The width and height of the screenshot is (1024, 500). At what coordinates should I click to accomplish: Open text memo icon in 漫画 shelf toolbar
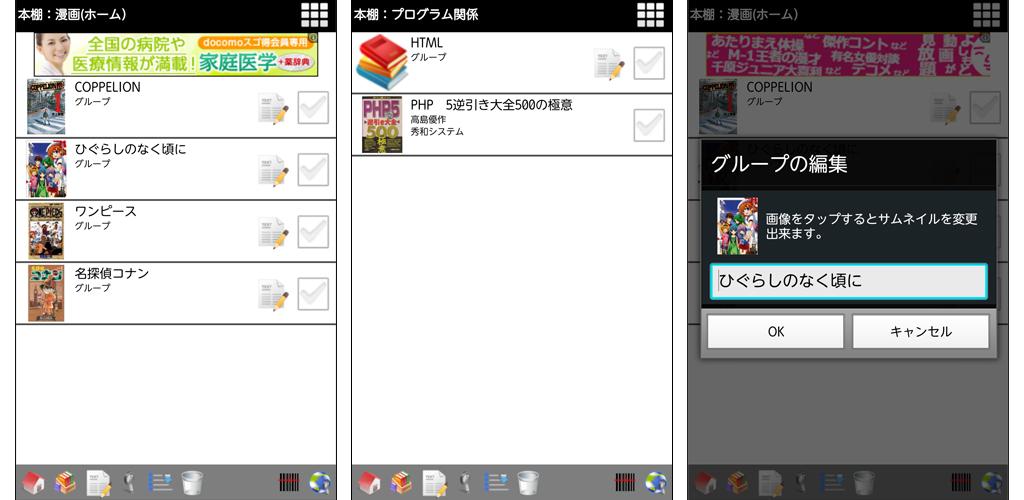[98, 483]
